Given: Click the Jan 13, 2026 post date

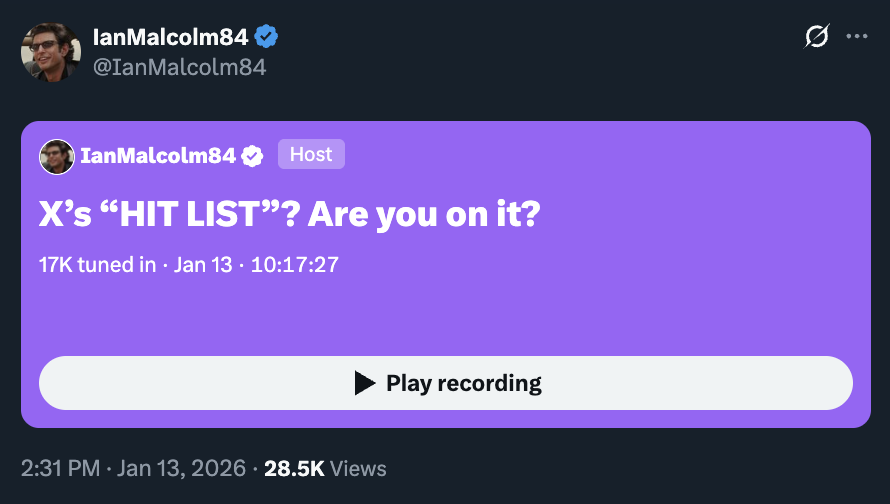Looking at the screenshot, I should (x=182, y=467).
